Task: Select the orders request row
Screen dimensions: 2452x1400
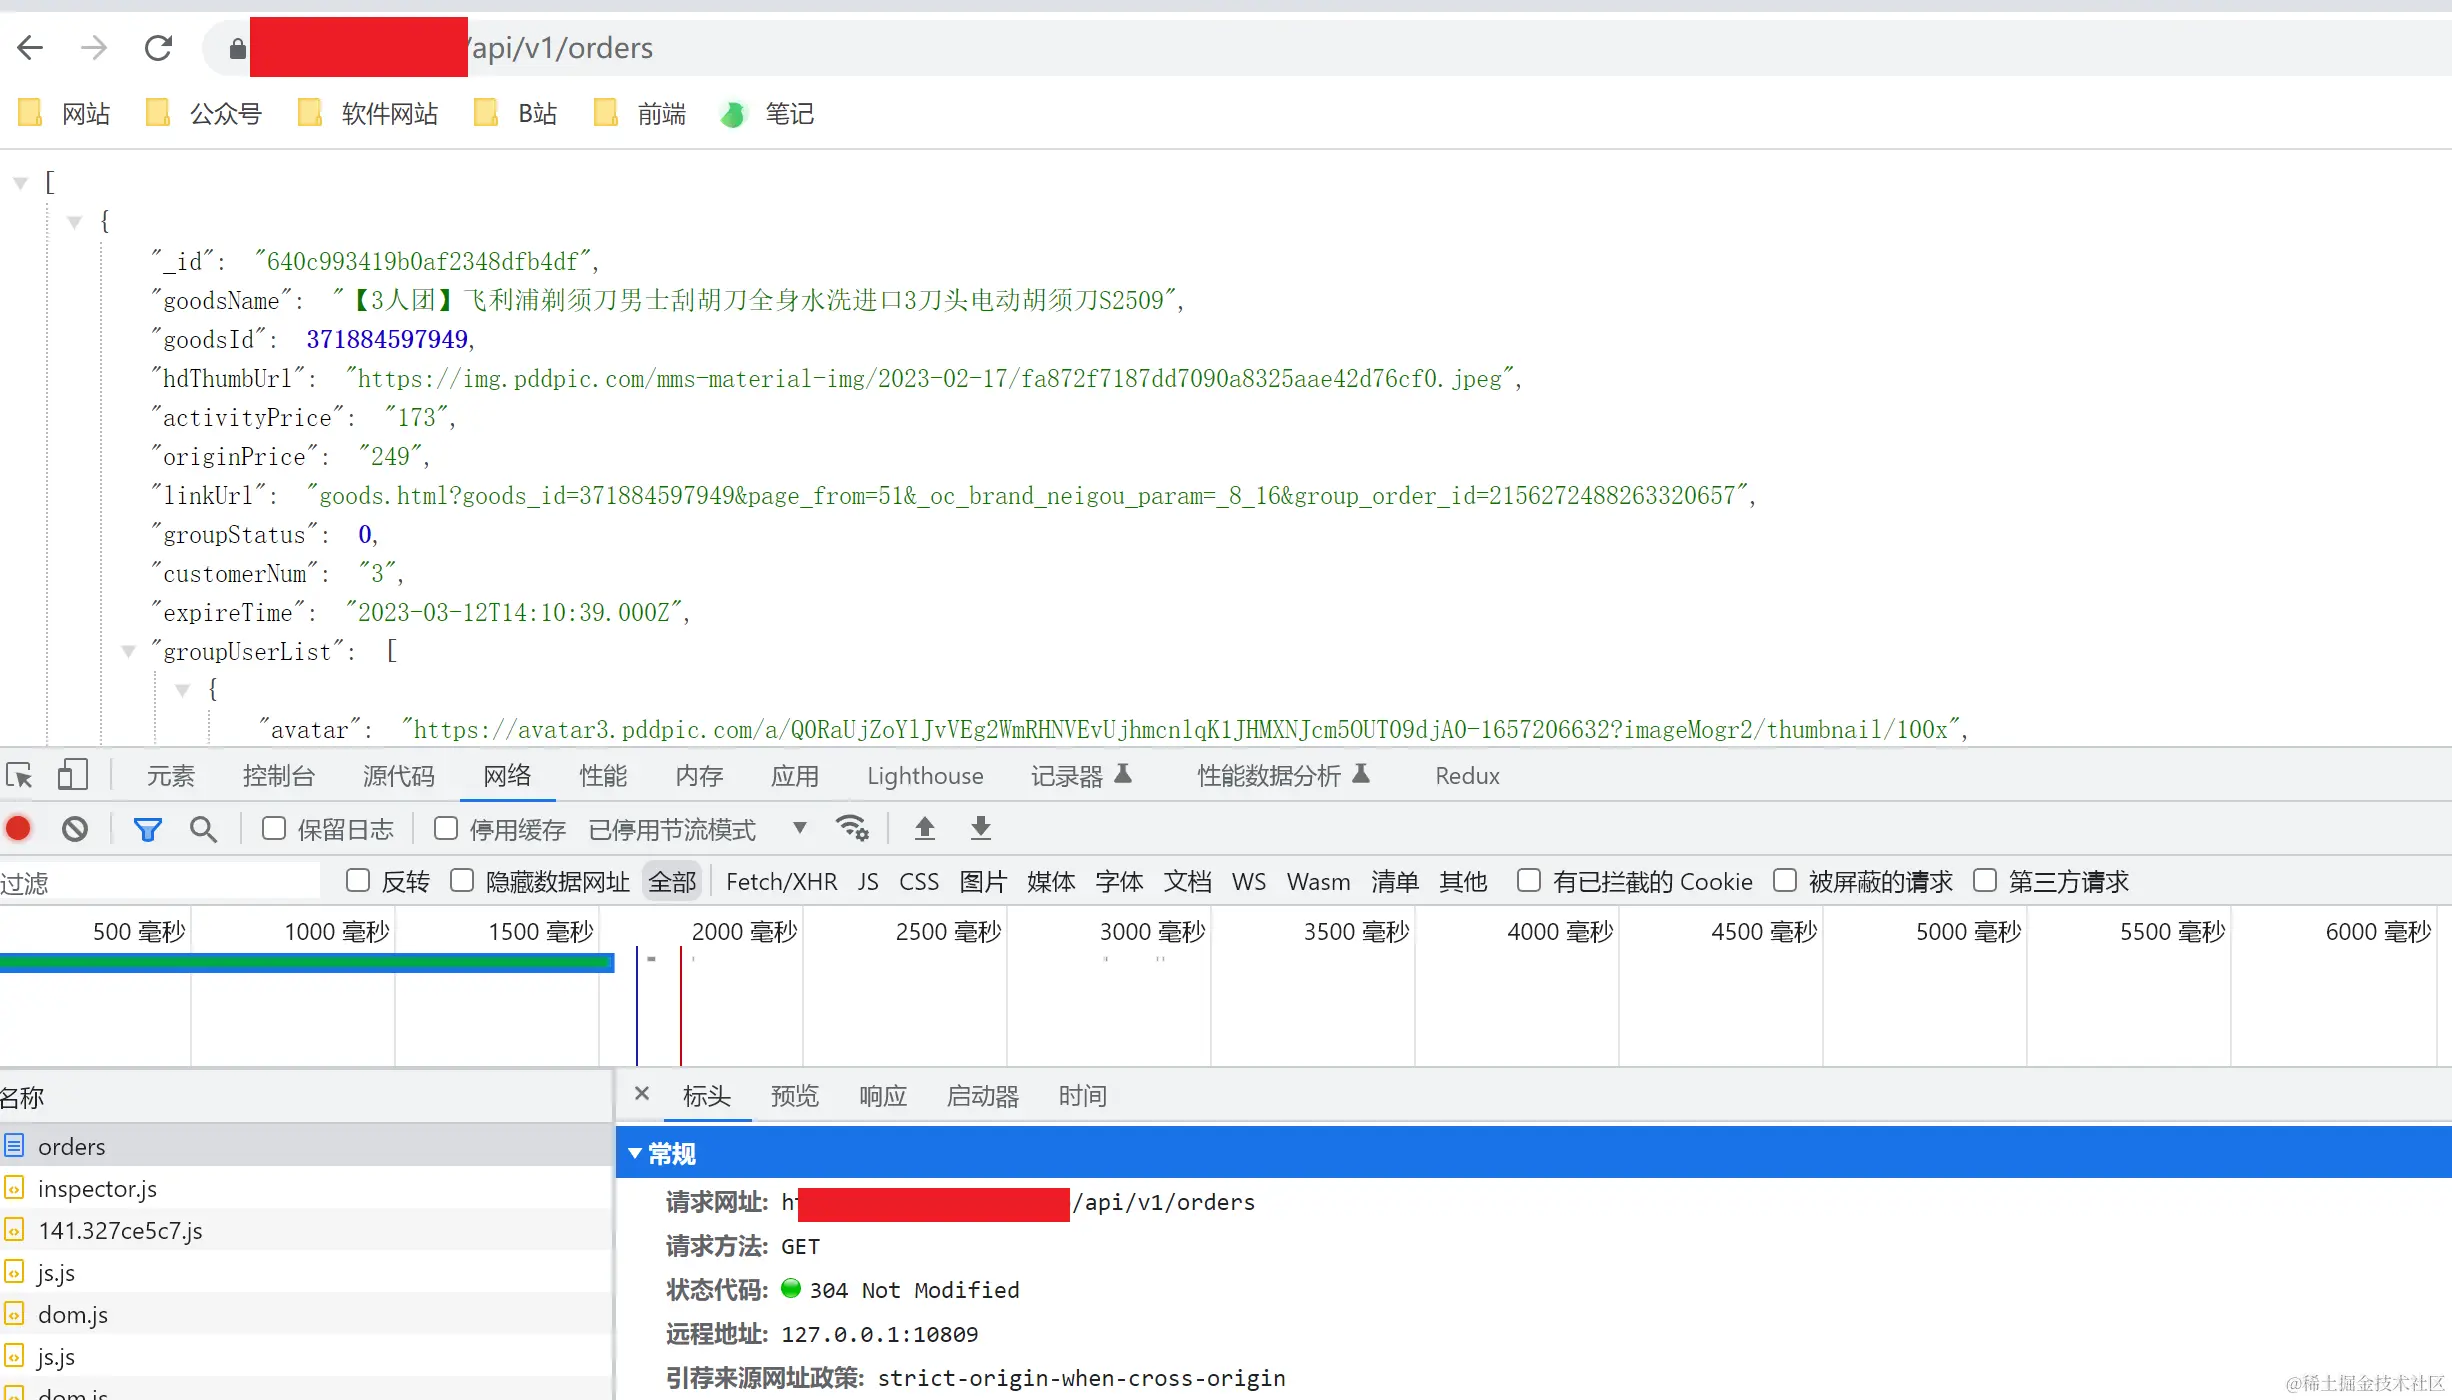Action: [x=306, y=1146]
